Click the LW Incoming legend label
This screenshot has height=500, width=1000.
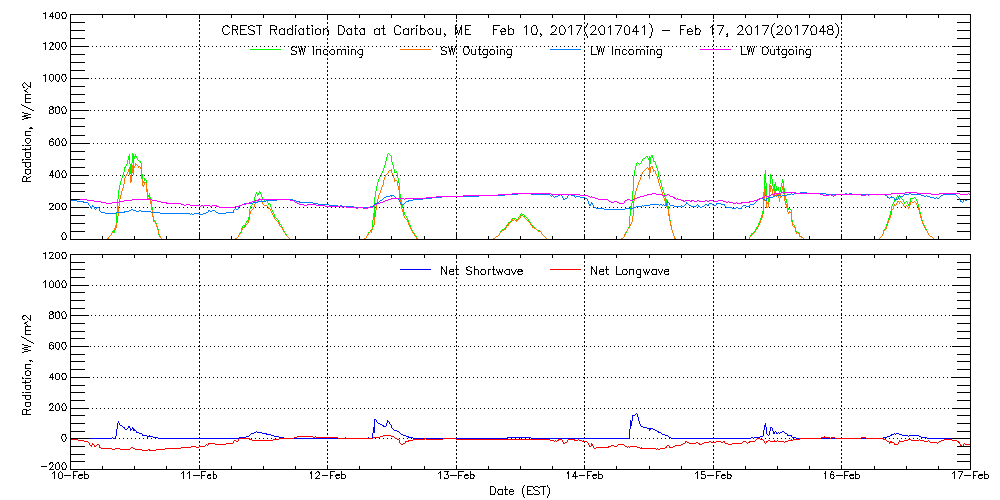626,51
